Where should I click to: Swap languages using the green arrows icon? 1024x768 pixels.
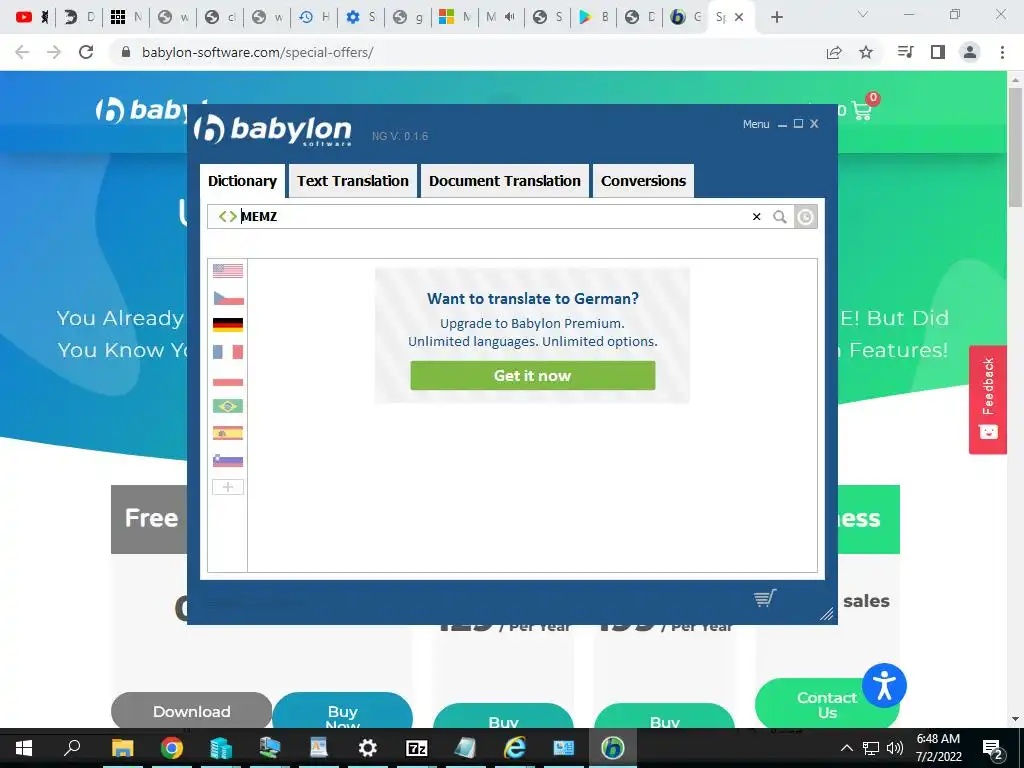point(227,216)
